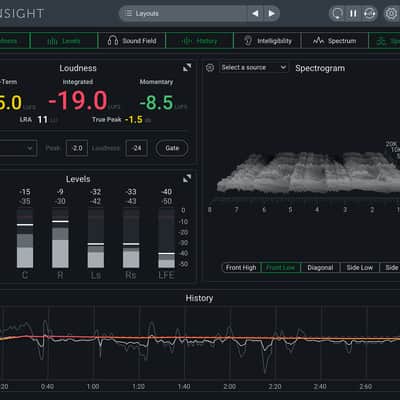Click the bar-meter icon on Levels tab

click(53, 41)
